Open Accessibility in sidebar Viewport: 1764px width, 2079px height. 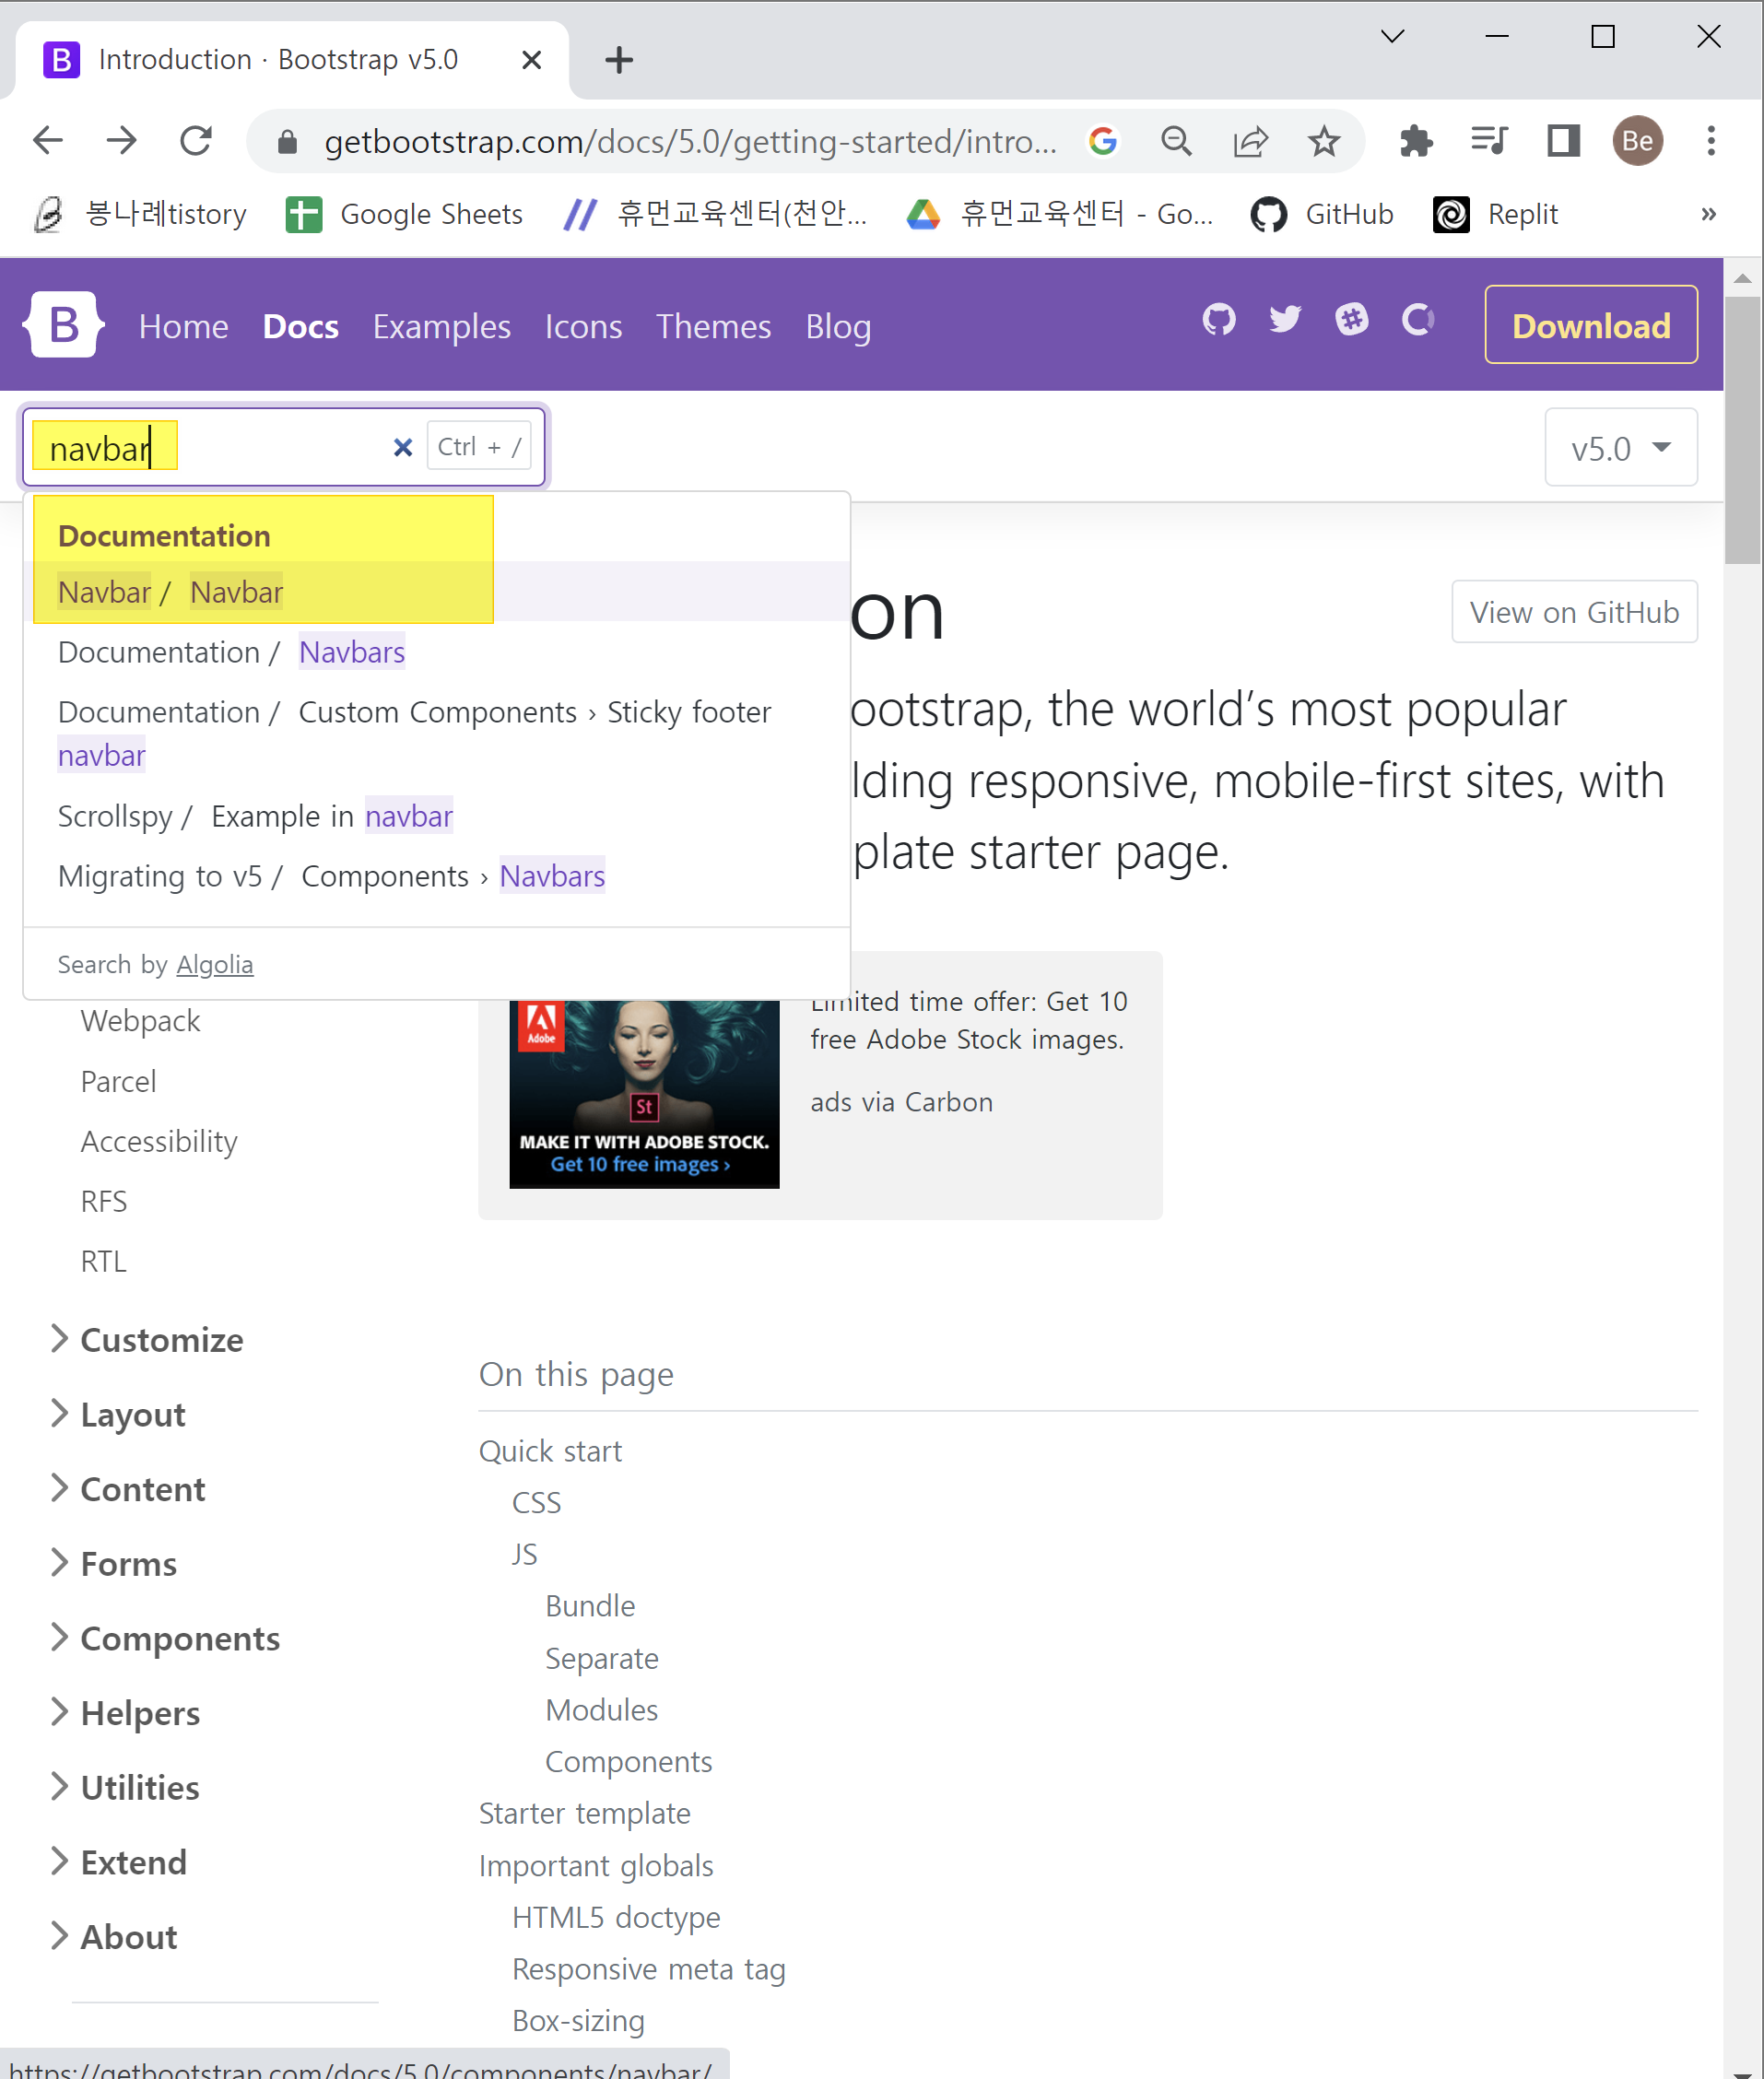[159, 1141]
